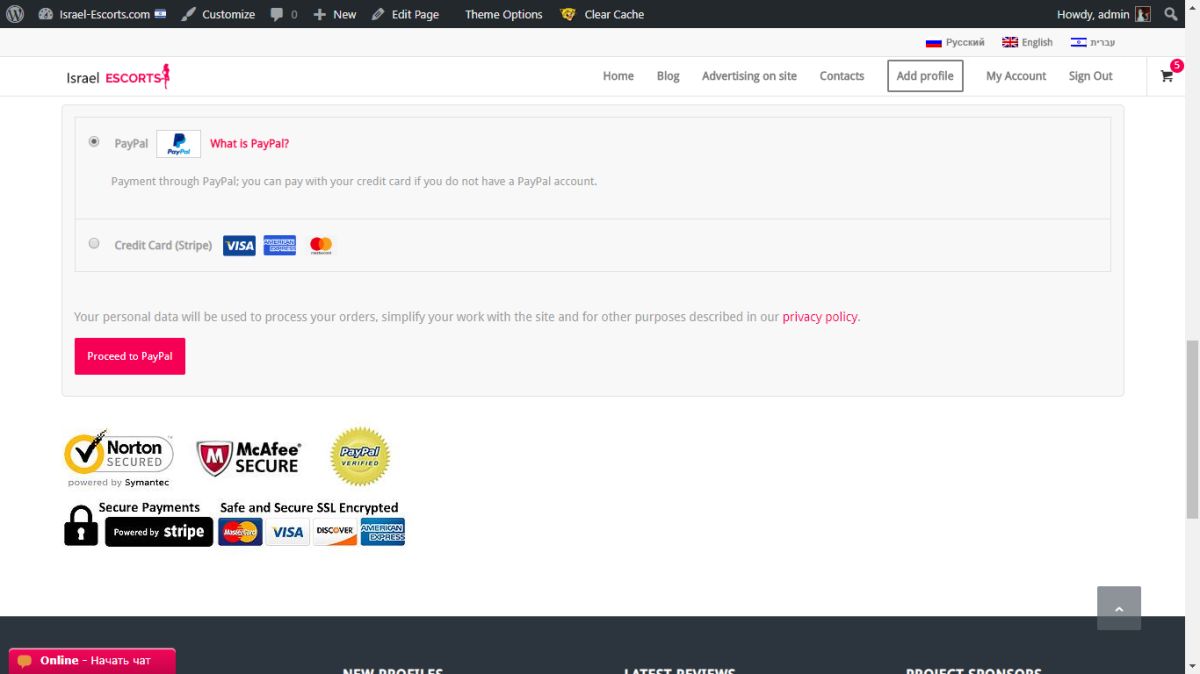Image resolution: width=1200 pixels, height=674 pixels.
Task: Click the Mastercard icon in Stripe option
Action: click(x=321, y=245)
